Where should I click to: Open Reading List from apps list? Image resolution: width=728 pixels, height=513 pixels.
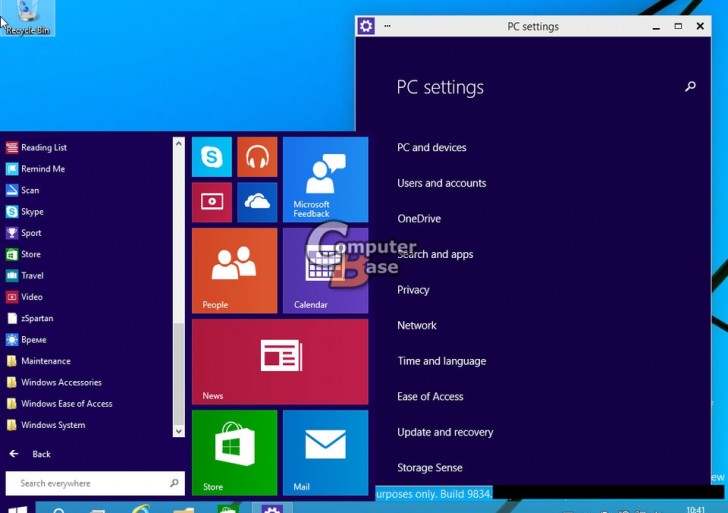tap(43, 147)
